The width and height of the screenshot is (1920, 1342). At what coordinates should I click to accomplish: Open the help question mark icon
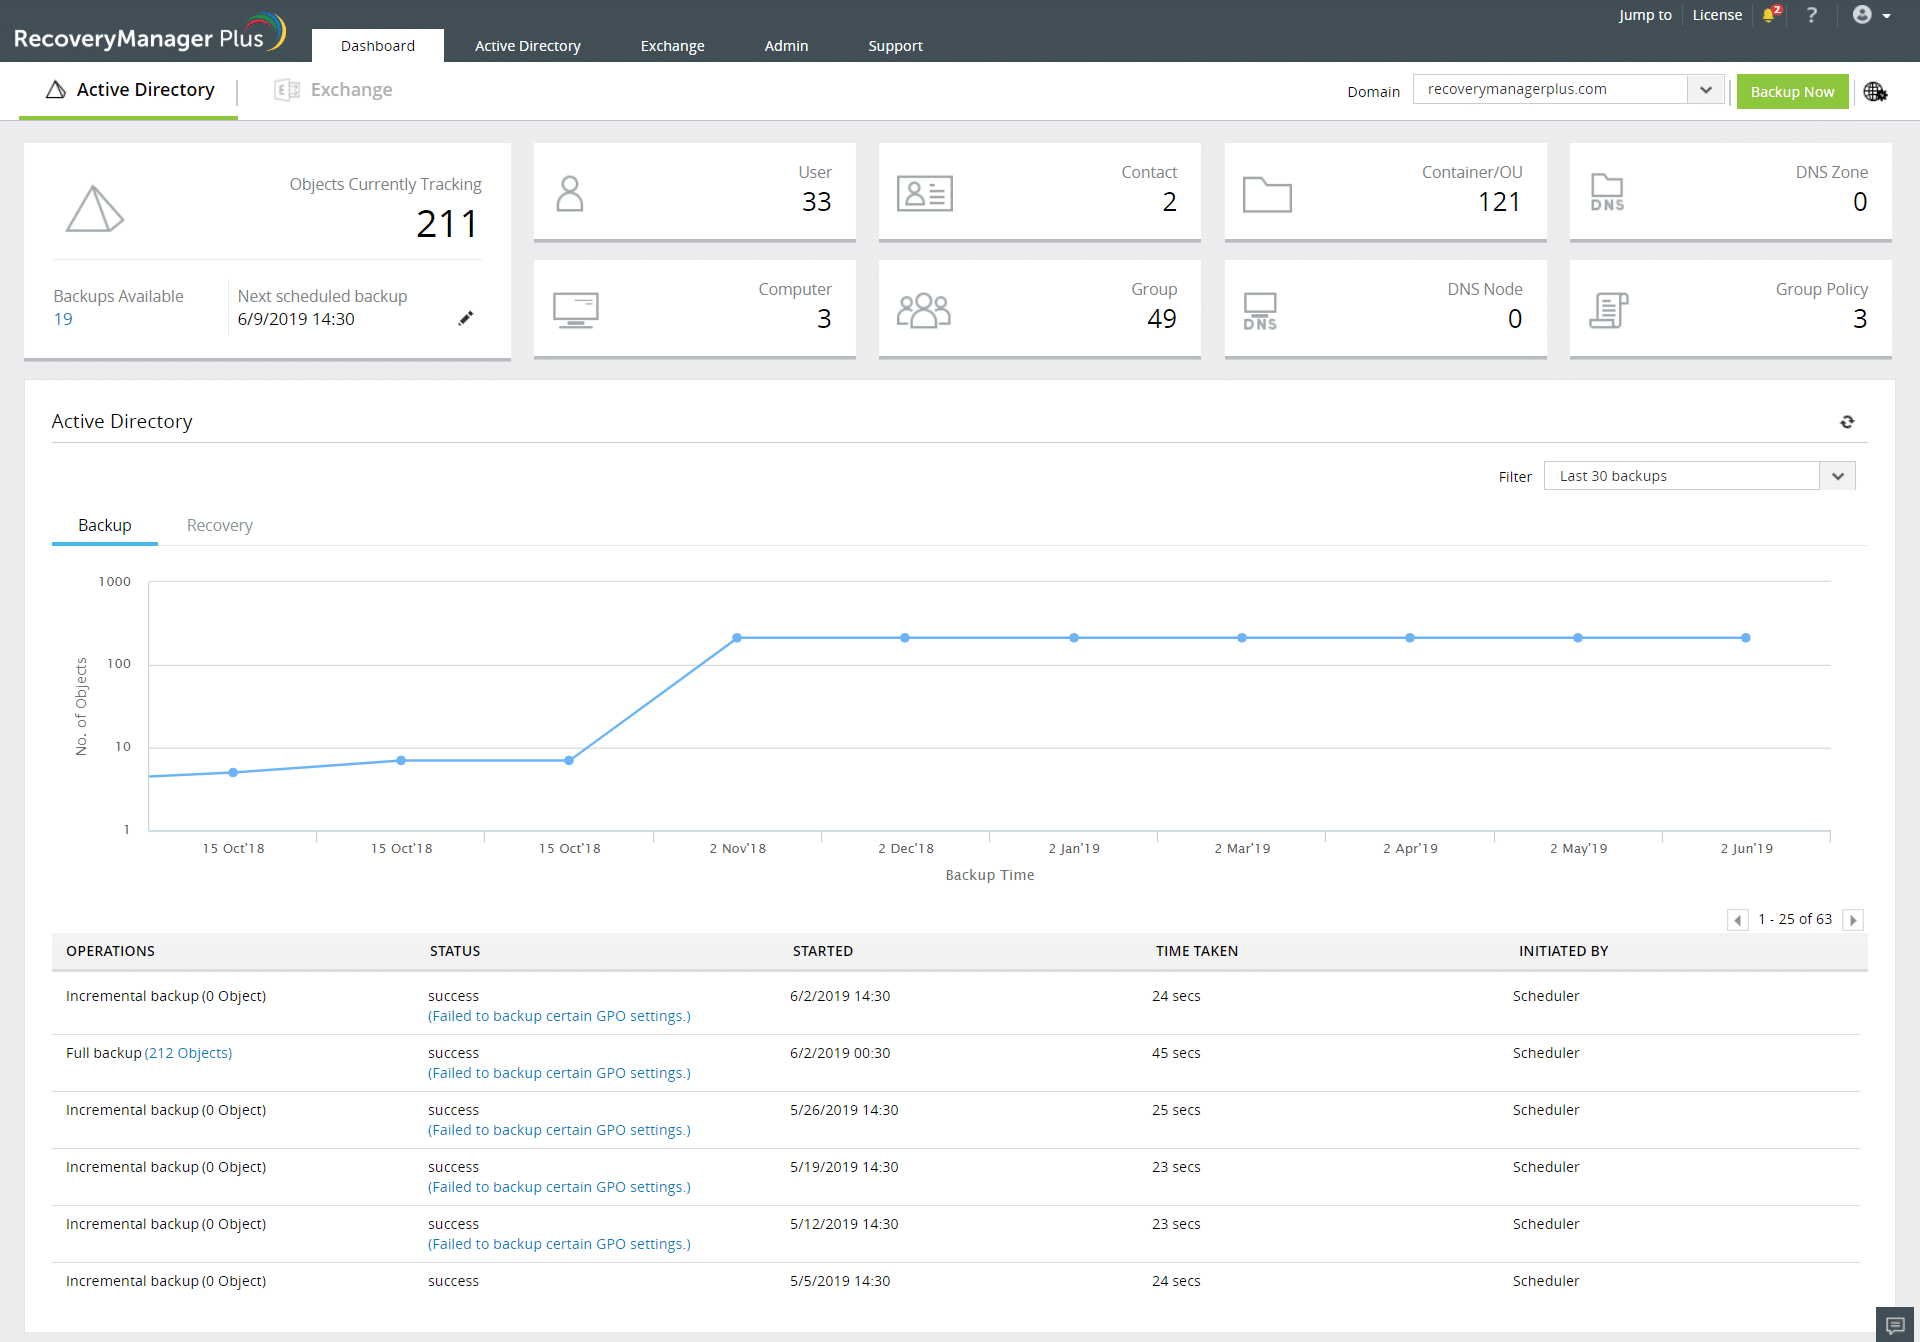pos(1812,15)
